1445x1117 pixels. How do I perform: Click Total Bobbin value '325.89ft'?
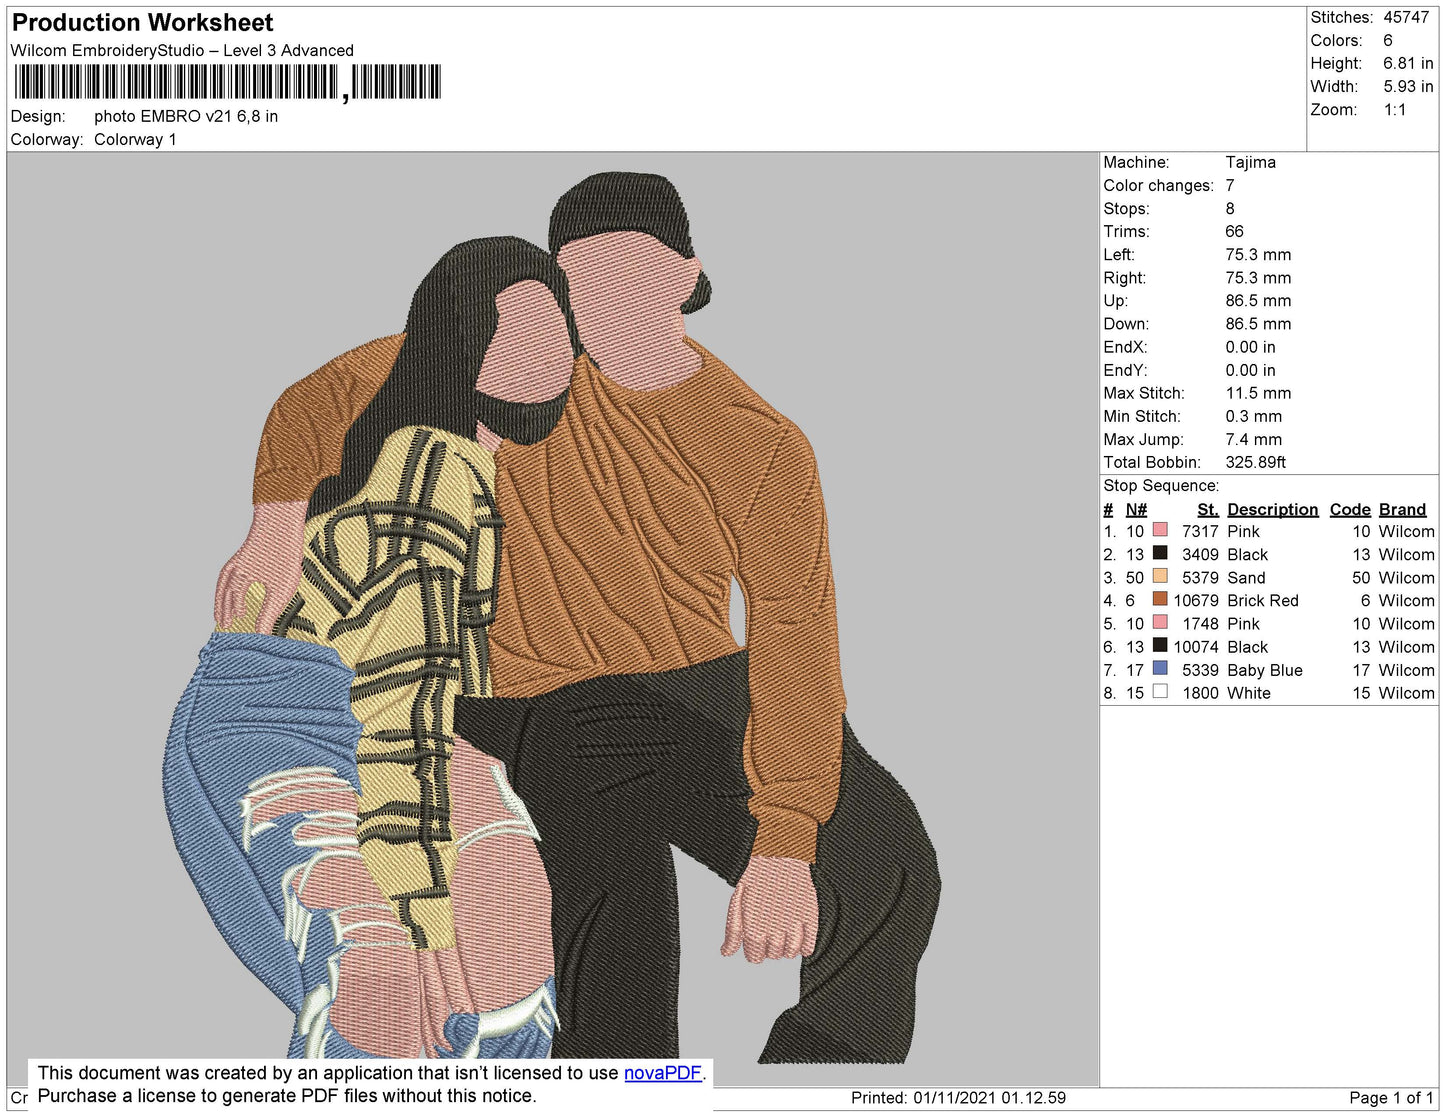[1255, 462]
